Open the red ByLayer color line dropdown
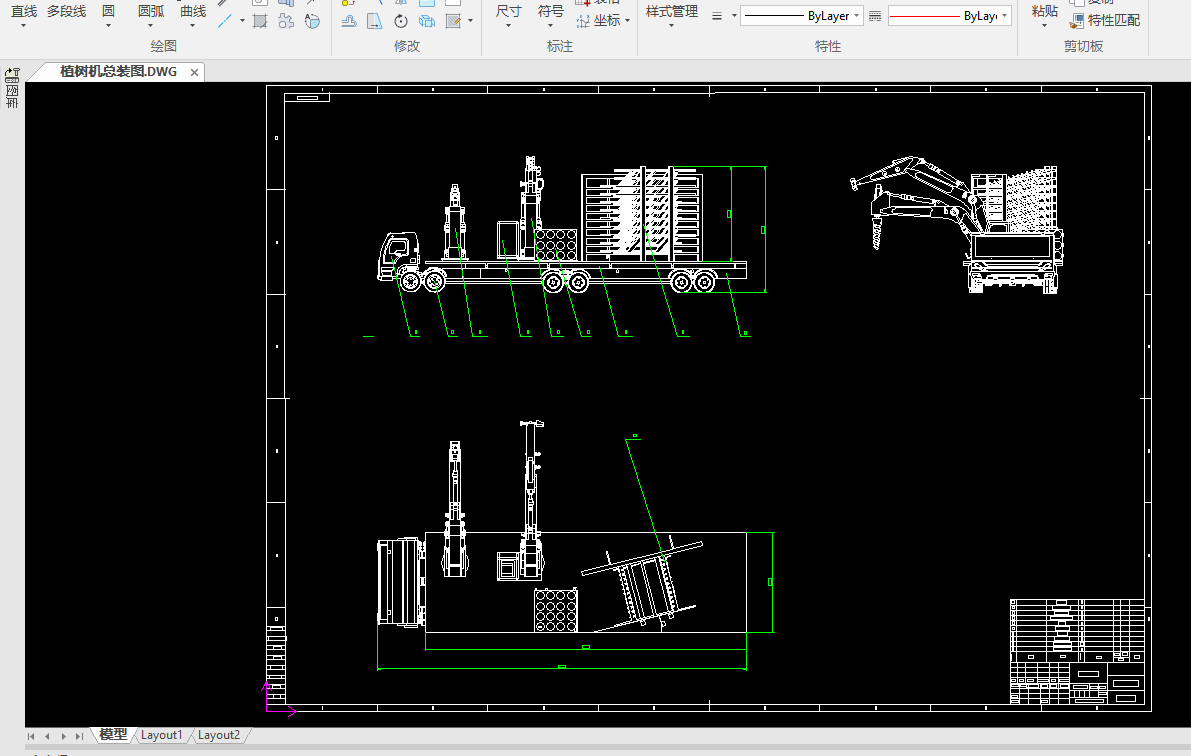 [1004, 16]
